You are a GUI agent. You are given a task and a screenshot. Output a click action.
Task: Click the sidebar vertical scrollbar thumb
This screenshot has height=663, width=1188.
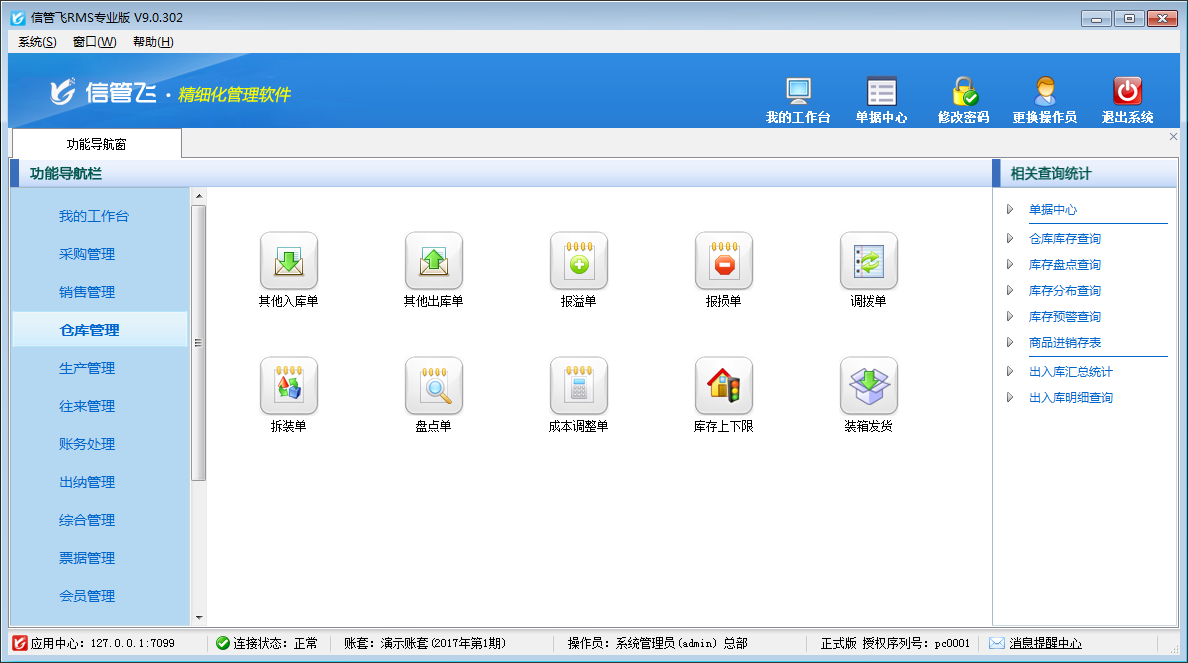tap(199, 342)
